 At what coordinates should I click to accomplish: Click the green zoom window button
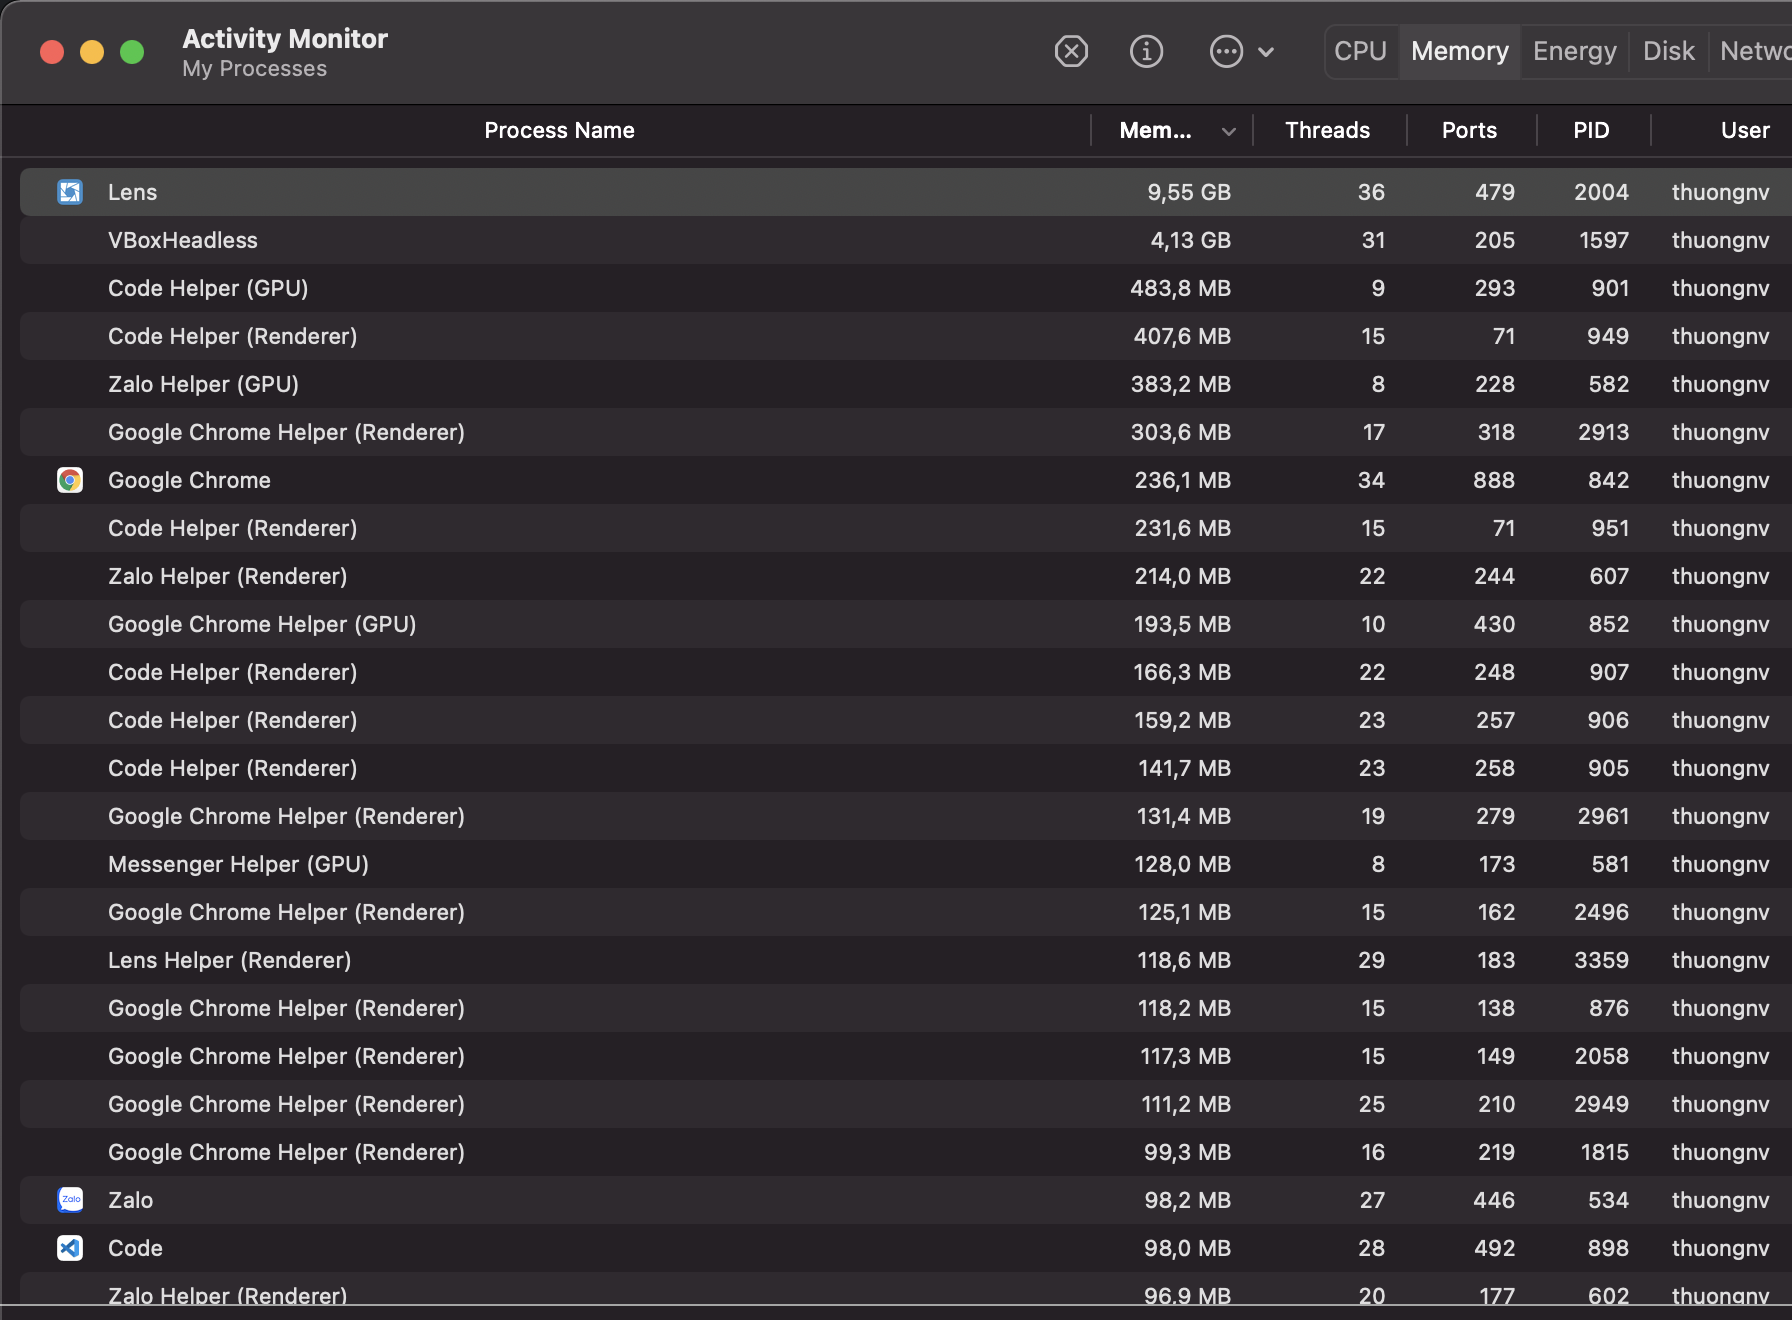(x=132, y=52)
